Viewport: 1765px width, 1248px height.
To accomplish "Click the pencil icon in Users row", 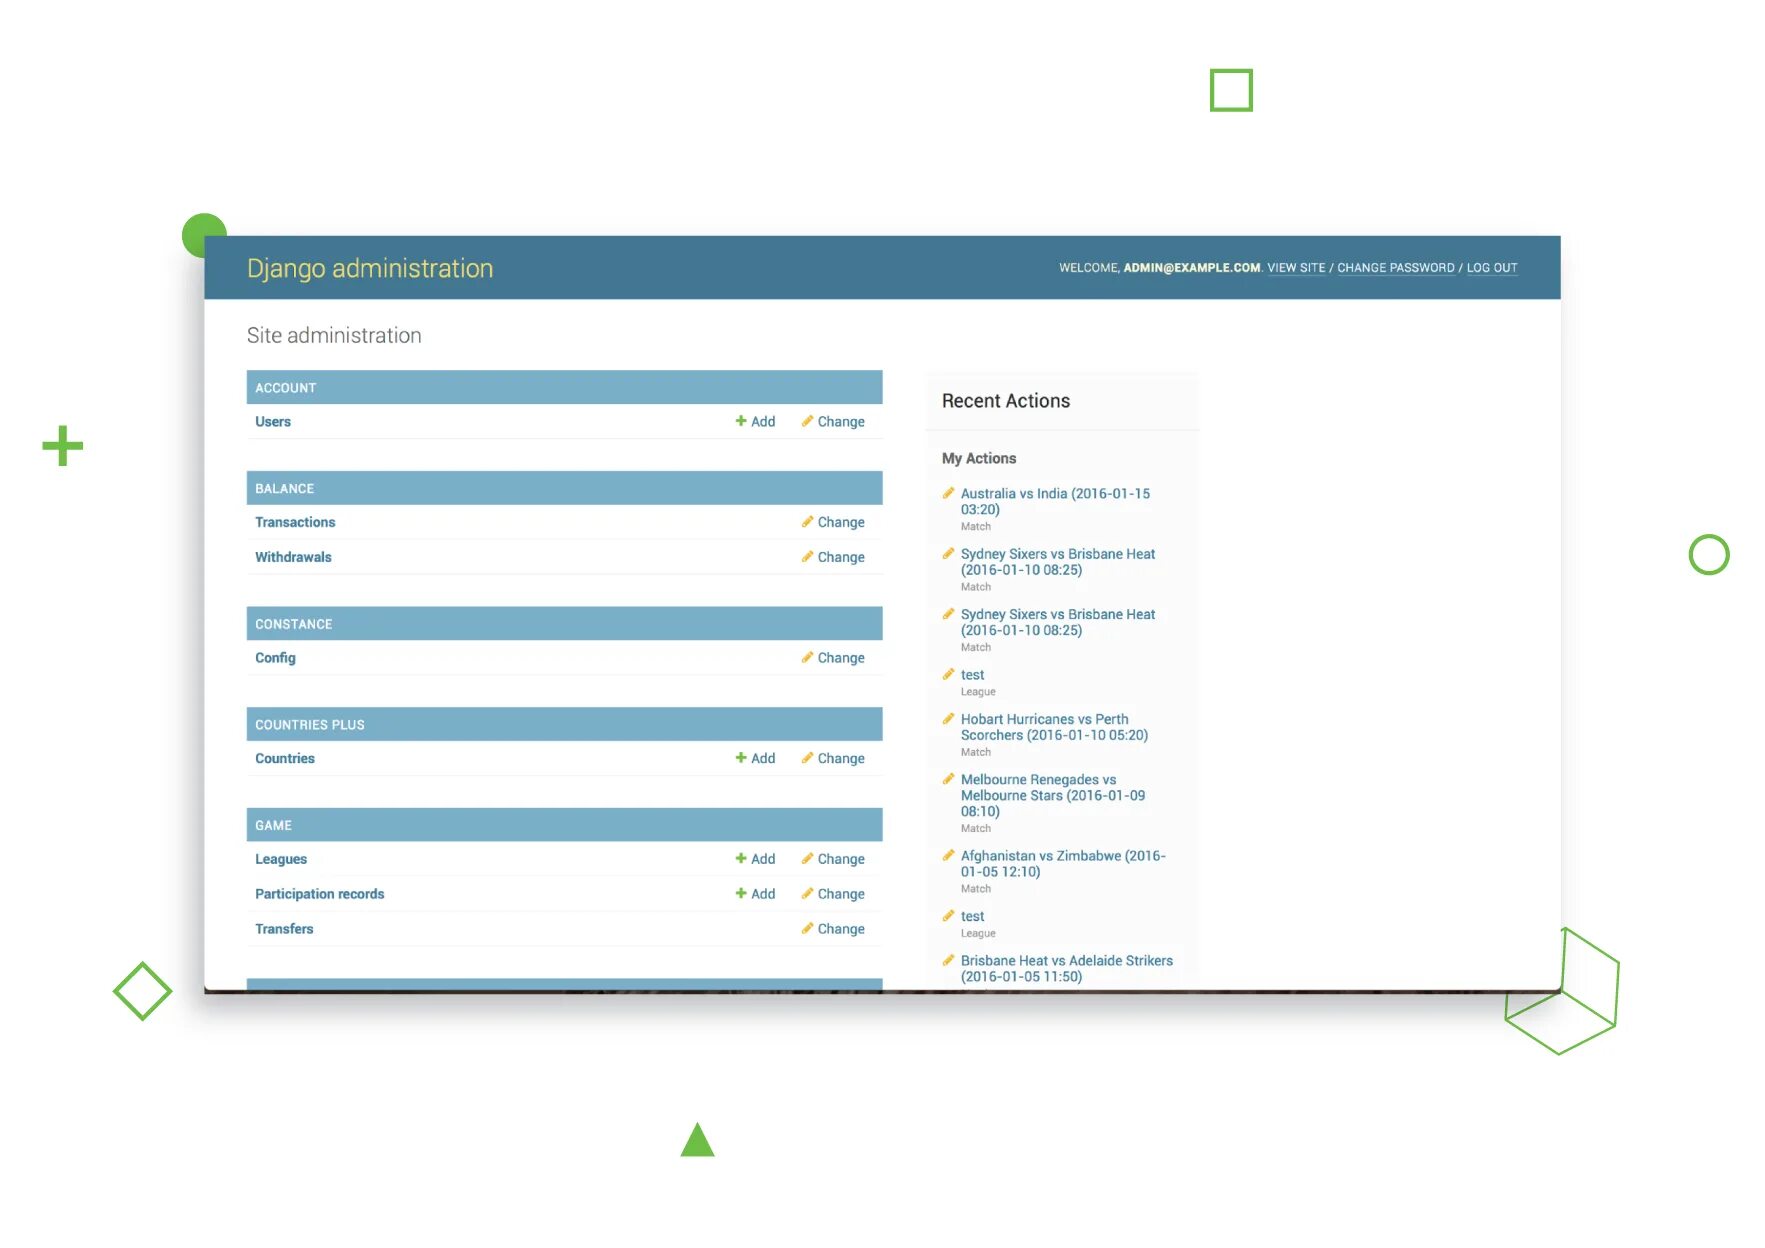I will coord(807,421).
